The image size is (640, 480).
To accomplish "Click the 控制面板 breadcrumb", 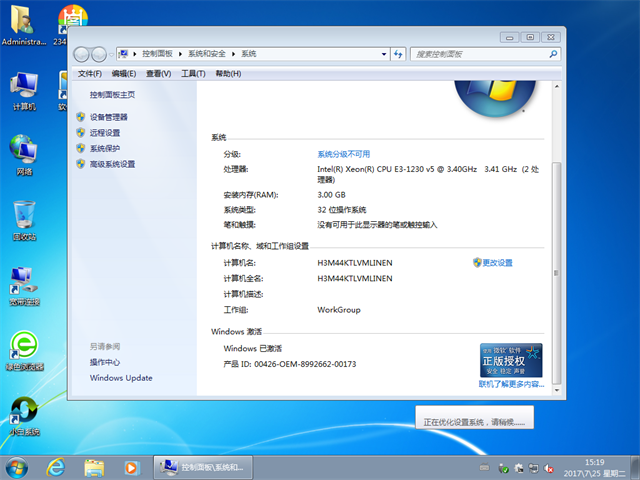I will click(x=157, y=54).
